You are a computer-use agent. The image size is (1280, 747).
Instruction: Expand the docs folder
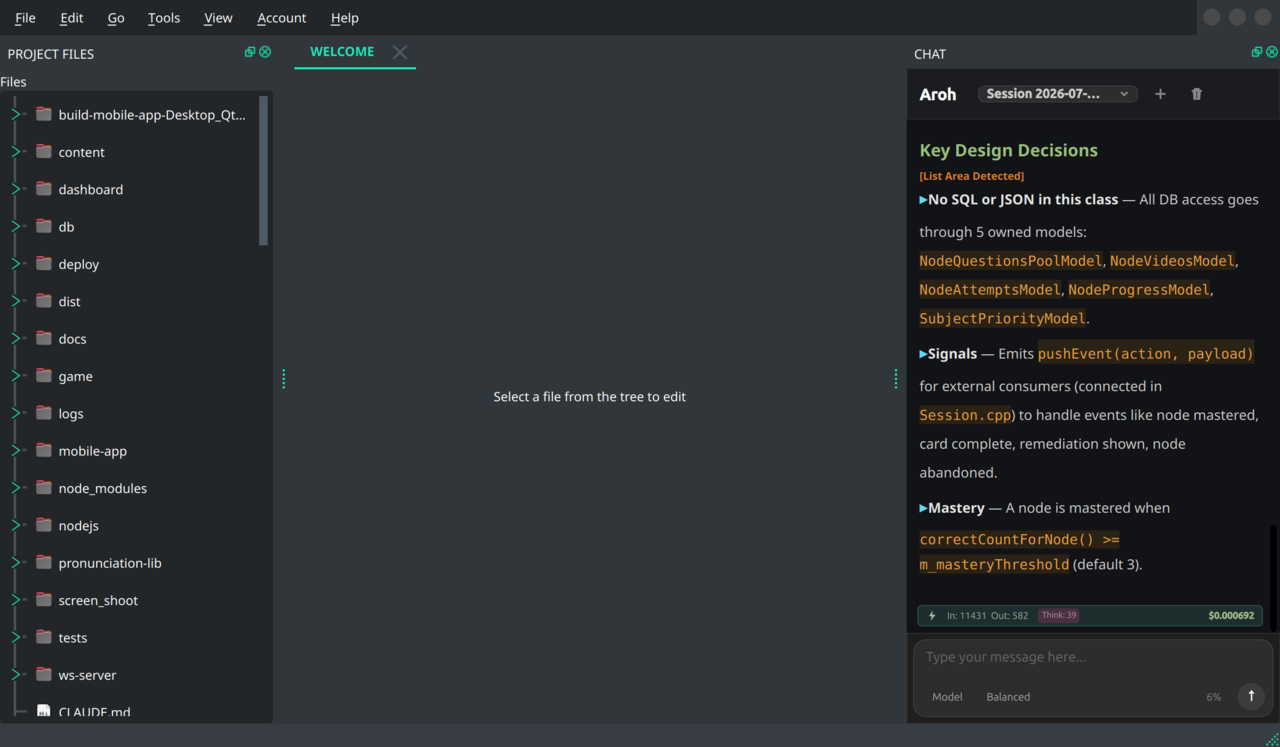16,338
